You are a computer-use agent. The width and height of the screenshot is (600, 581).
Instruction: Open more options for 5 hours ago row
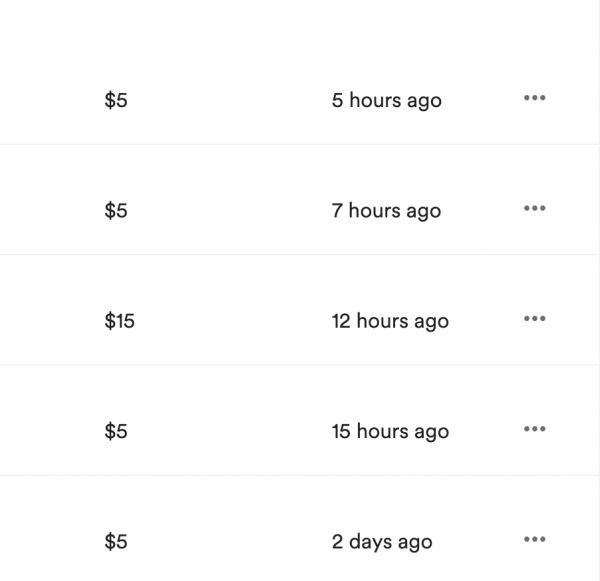(534, 99)
